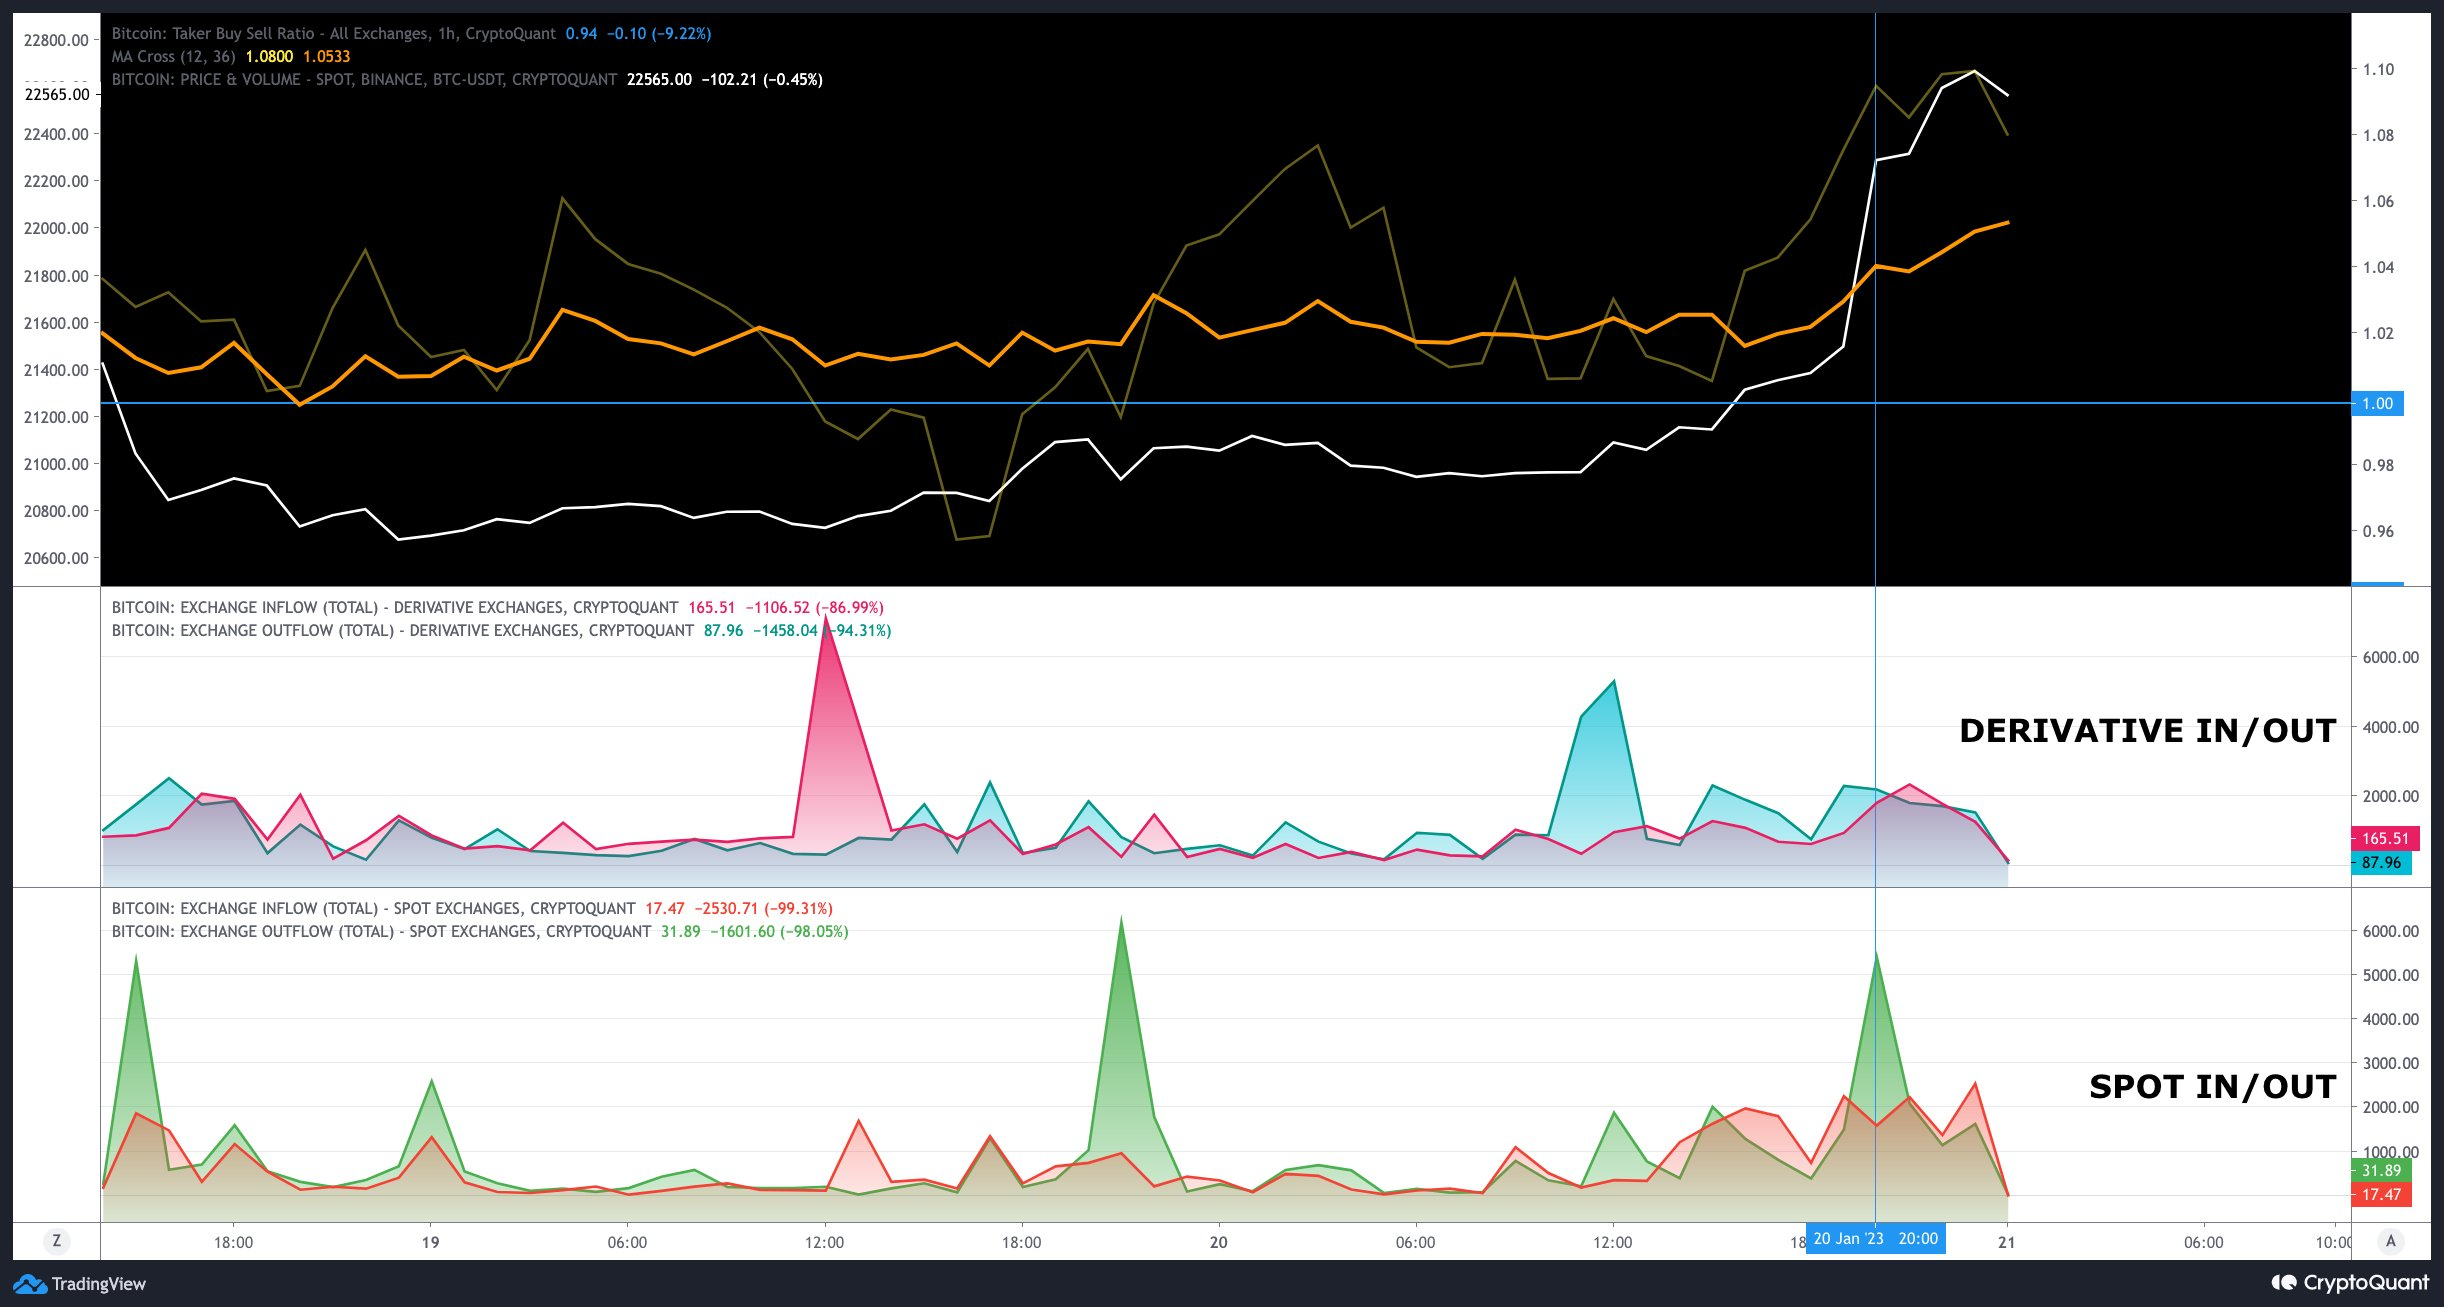Click derivative exchange outflow legend title

click(402, 631)
